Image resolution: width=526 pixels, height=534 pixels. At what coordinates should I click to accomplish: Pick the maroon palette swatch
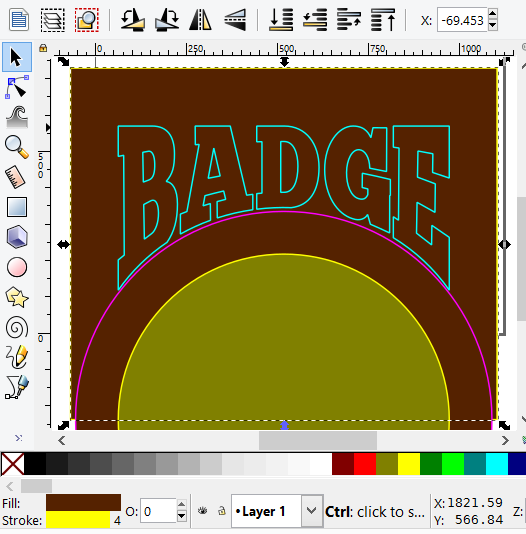pos(343,464)
